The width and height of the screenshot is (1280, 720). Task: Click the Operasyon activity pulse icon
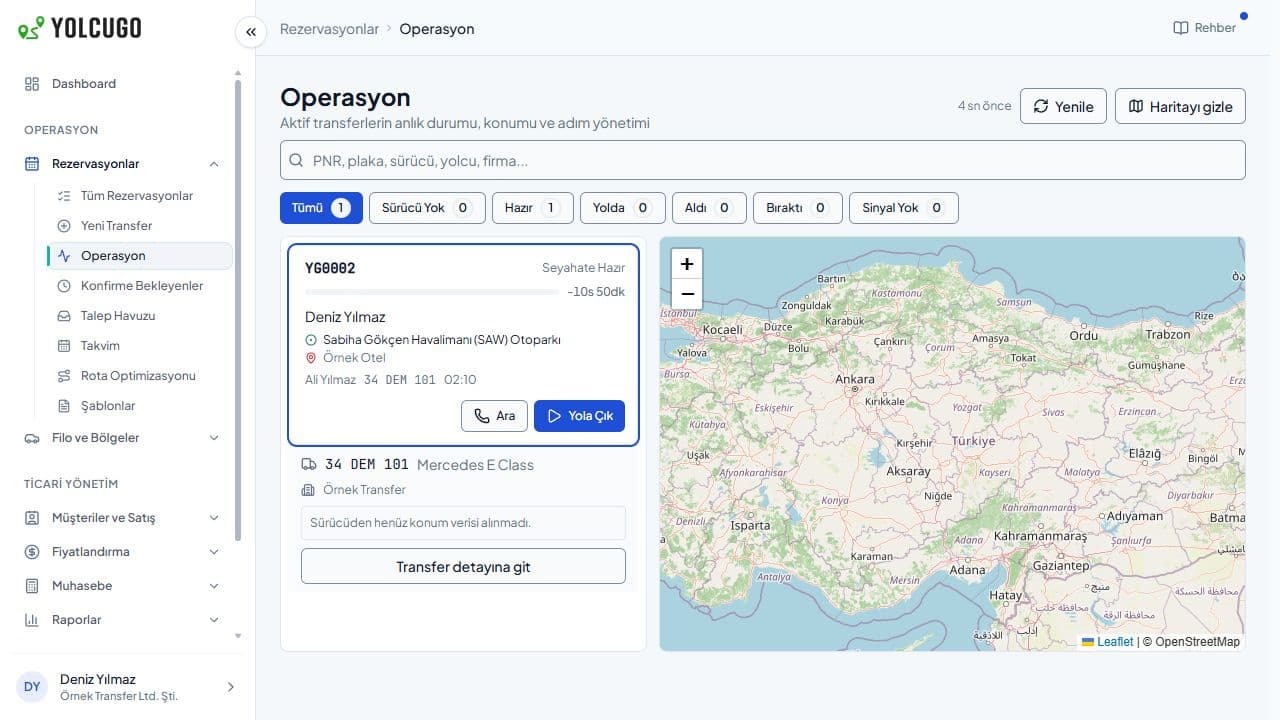[x=64, y=256]
